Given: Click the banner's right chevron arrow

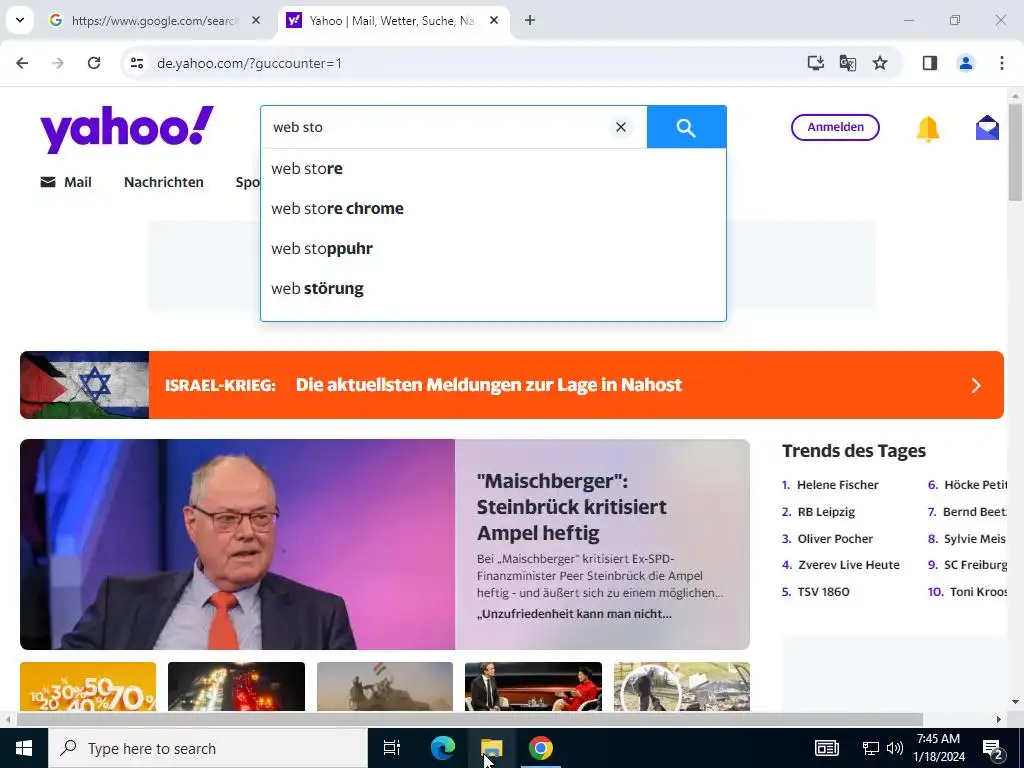Looking at the screenshot, I should (x=976, y=385).
